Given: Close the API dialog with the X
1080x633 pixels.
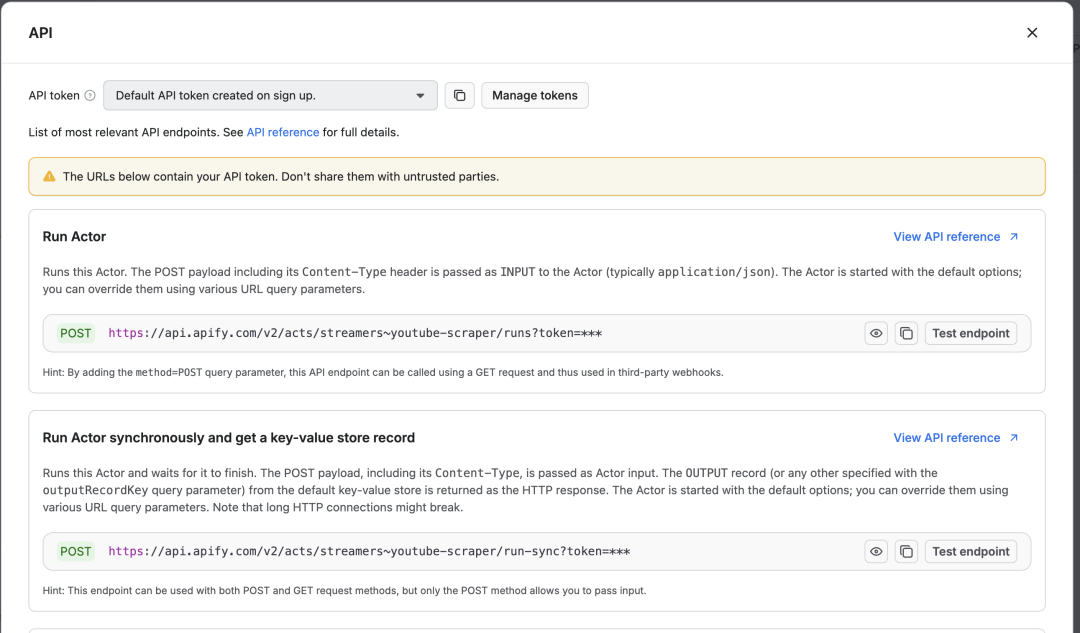Looking at the screenshot, I should (1032, 33).
